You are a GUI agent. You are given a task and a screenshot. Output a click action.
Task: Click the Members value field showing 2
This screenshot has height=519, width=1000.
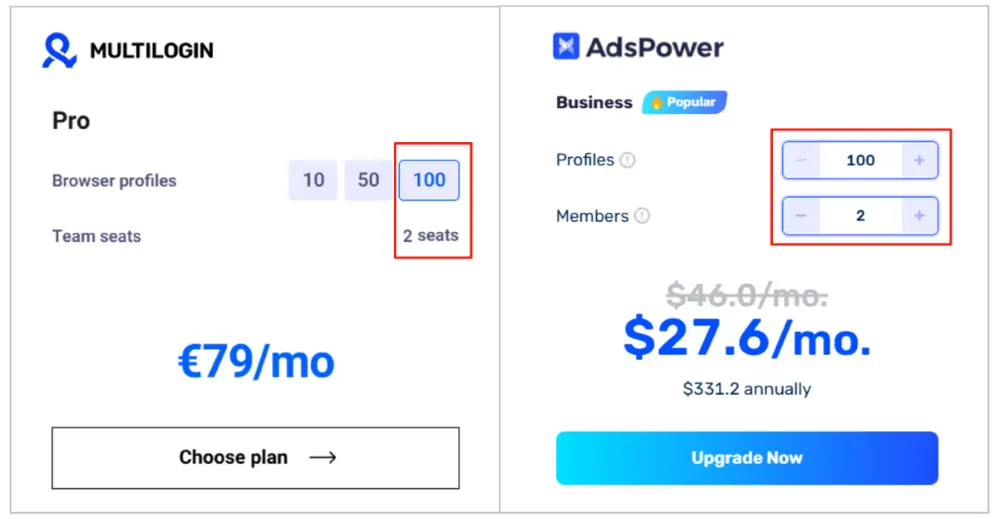coord(860,216)
